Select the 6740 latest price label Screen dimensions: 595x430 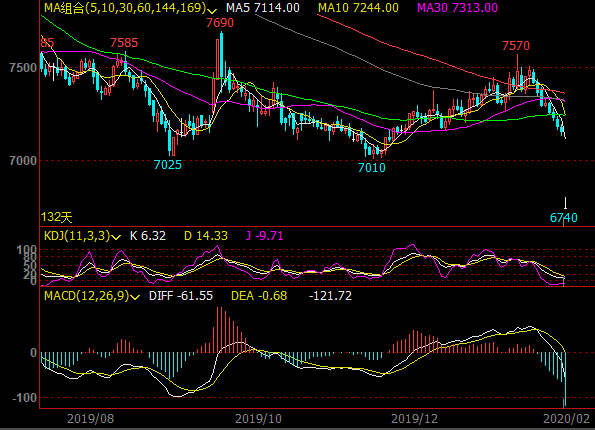point(564,218)
